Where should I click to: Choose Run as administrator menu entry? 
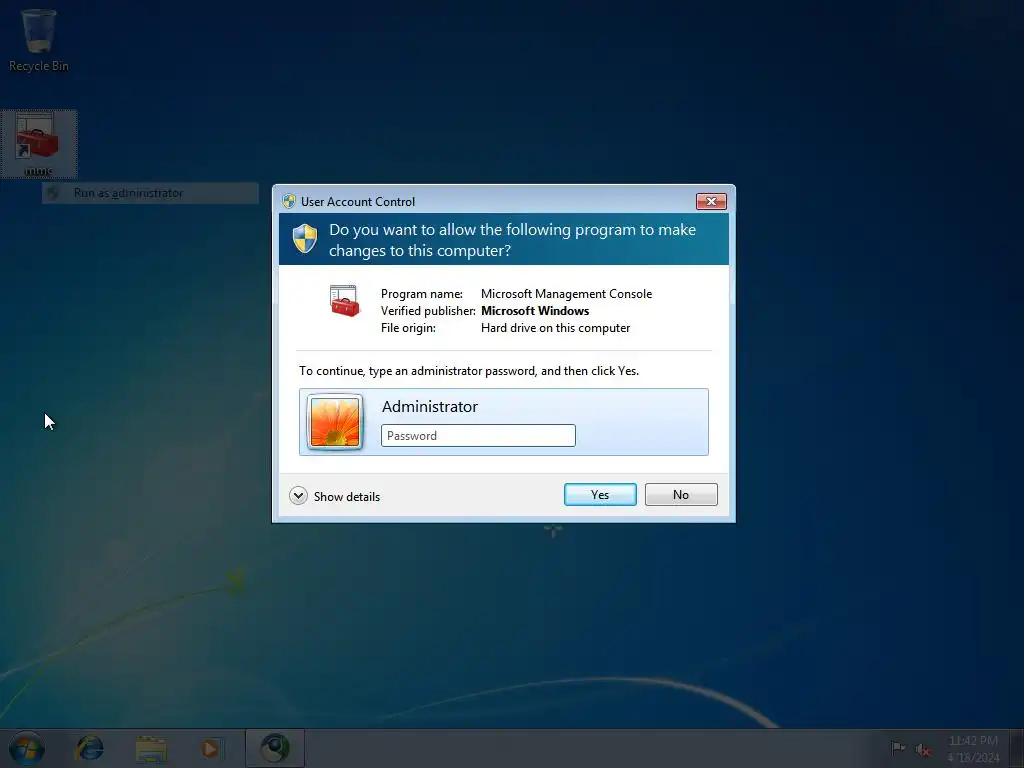[150, 193]
